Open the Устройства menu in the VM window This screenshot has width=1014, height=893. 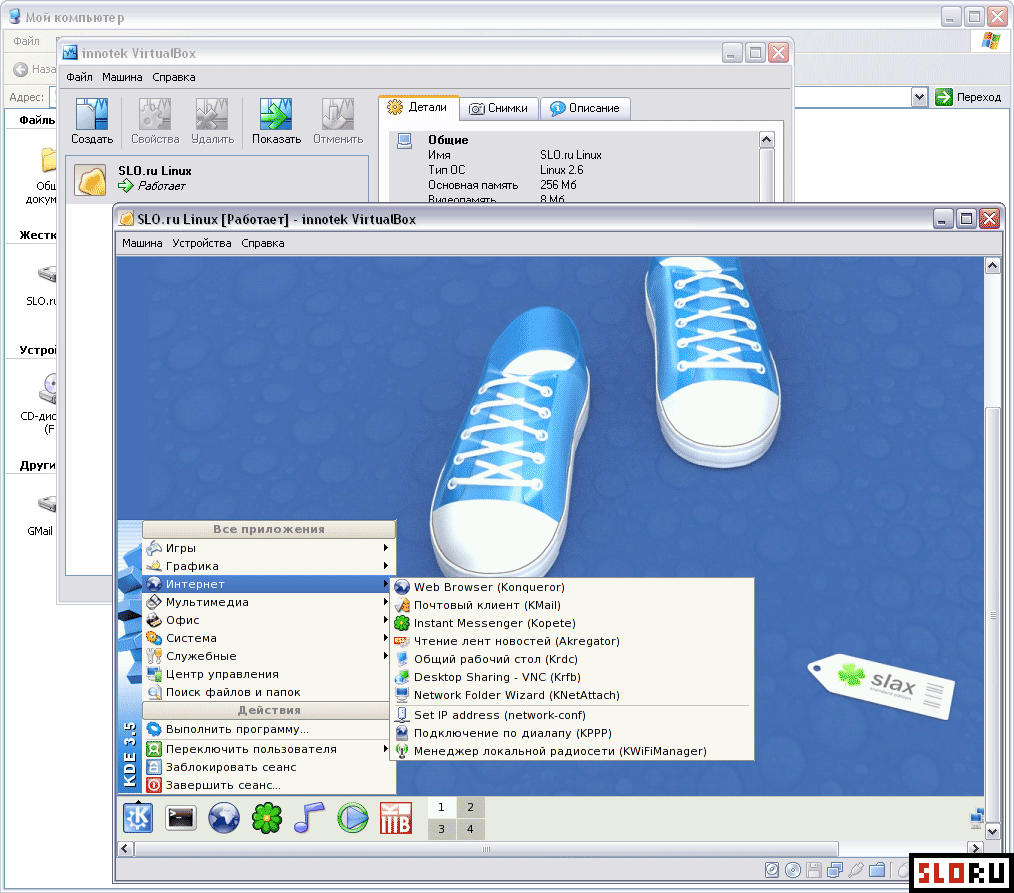tap(202, 243)
